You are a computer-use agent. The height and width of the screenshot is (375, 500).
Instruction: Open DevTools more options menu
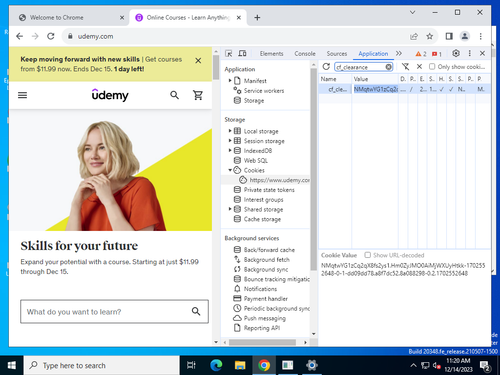coord(469,53)
